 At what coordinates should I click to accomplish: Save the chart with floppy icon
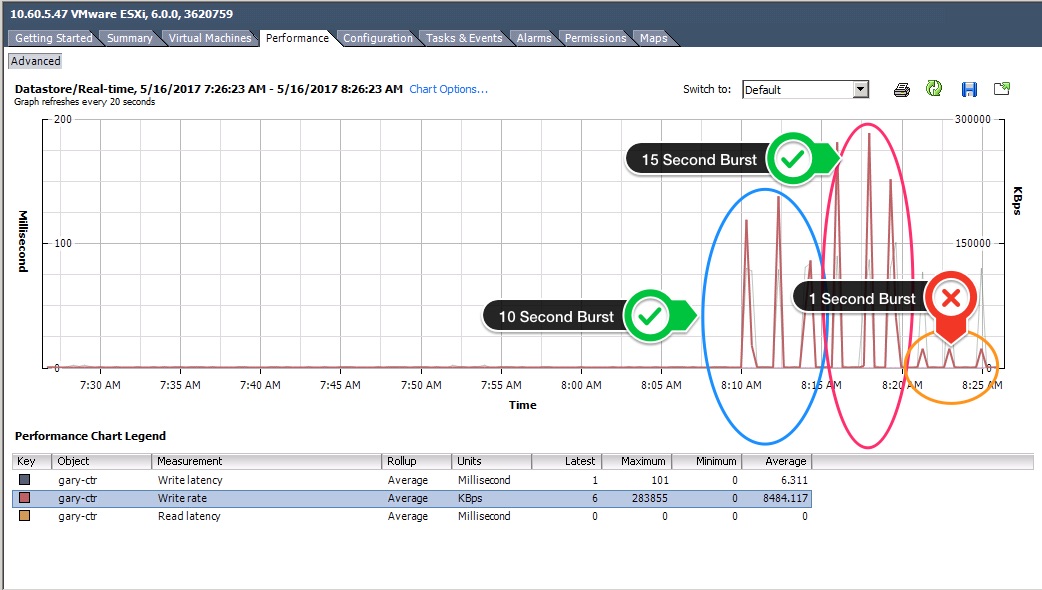(x=969, y=89)
